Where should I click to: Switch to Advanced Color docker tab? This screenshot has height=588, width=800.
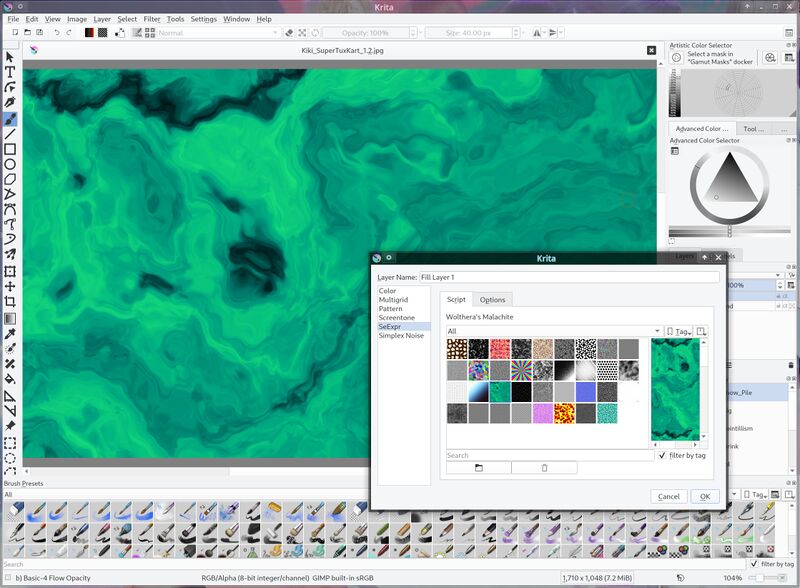pyautogui.click(x=702, y=129)
